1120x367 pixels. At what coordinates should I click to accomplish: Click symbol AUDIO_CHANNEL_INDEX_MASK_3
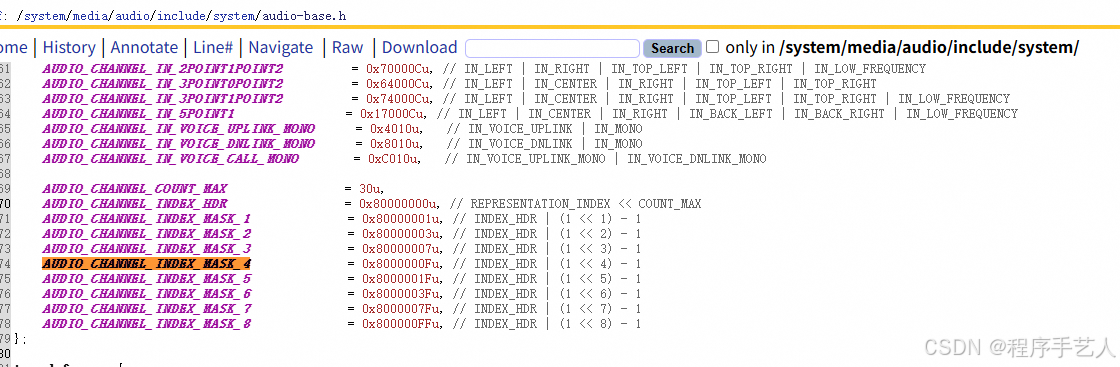(x=146, y=249)
